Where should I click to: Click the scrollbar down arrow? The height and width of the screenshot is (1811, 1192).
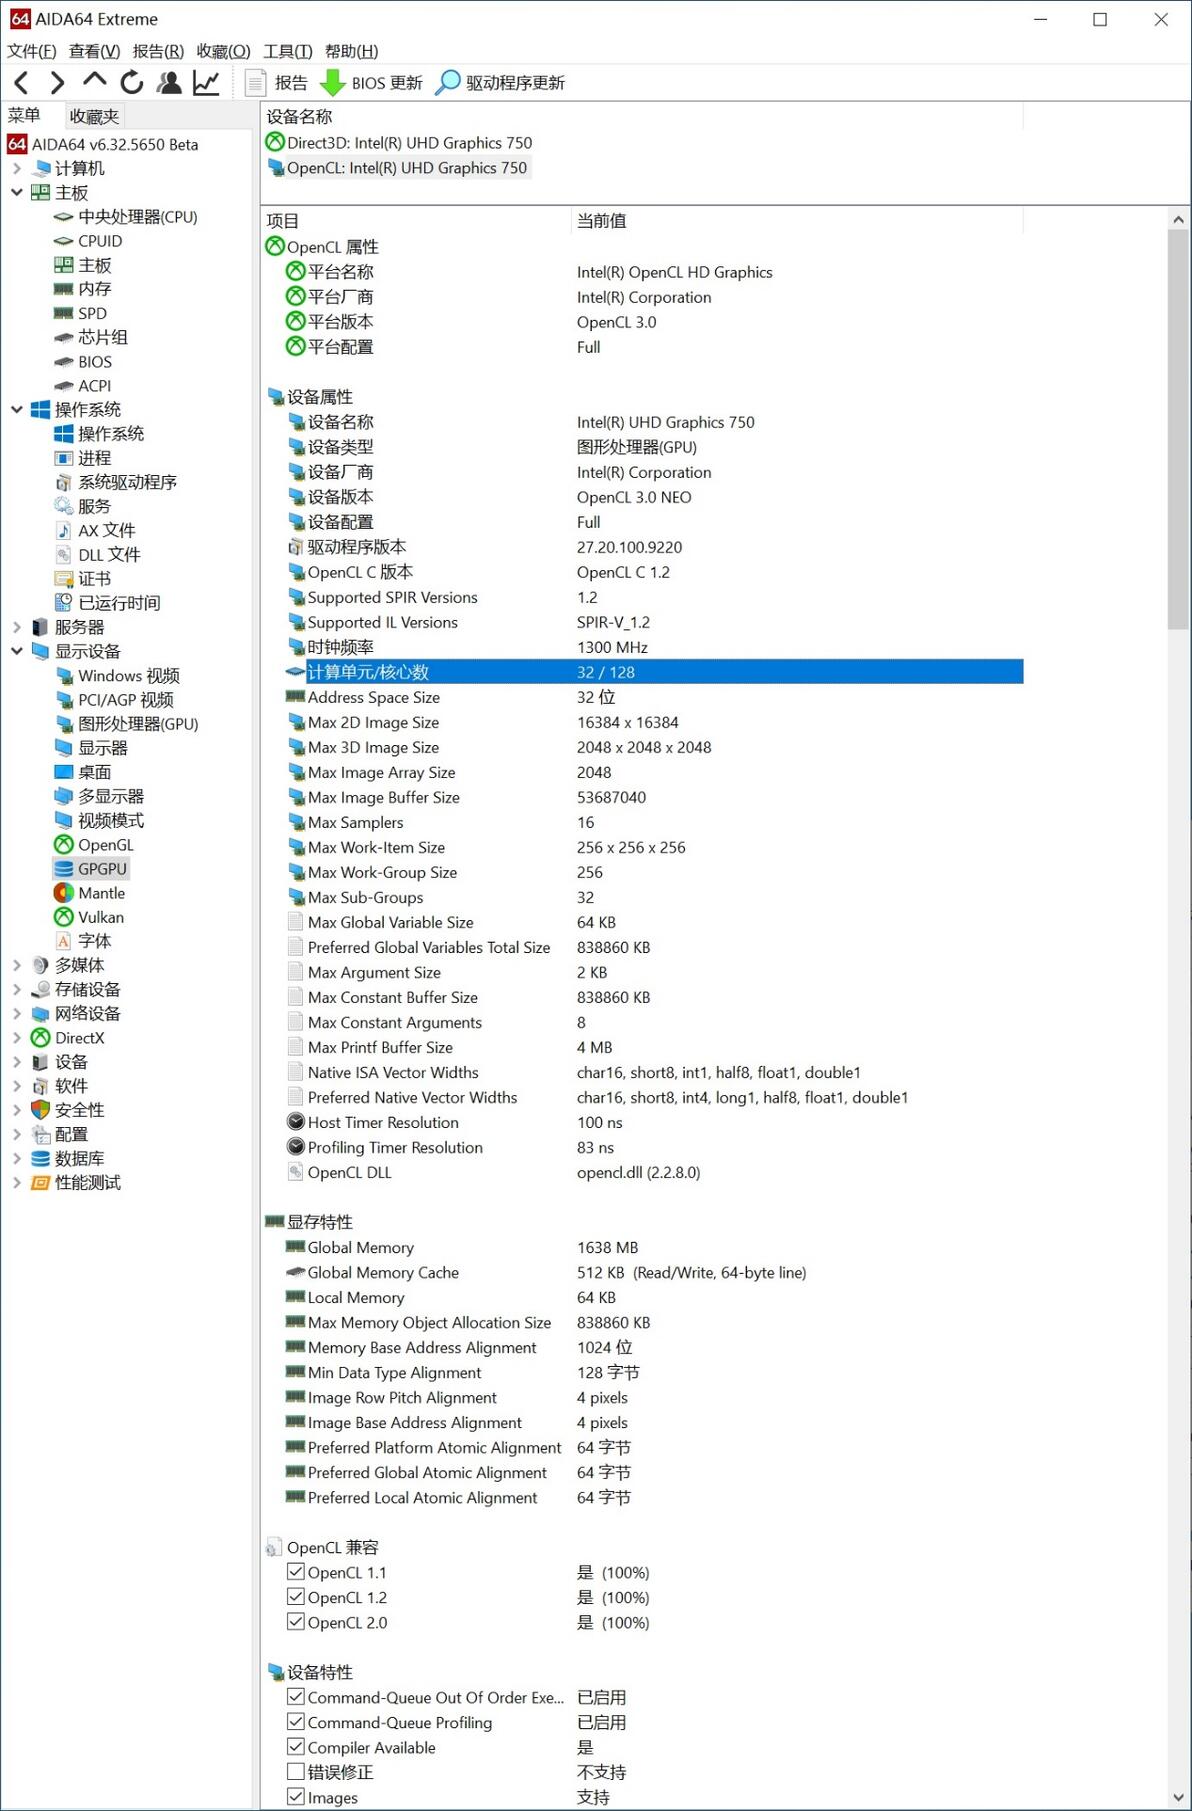point(1178,1797)
